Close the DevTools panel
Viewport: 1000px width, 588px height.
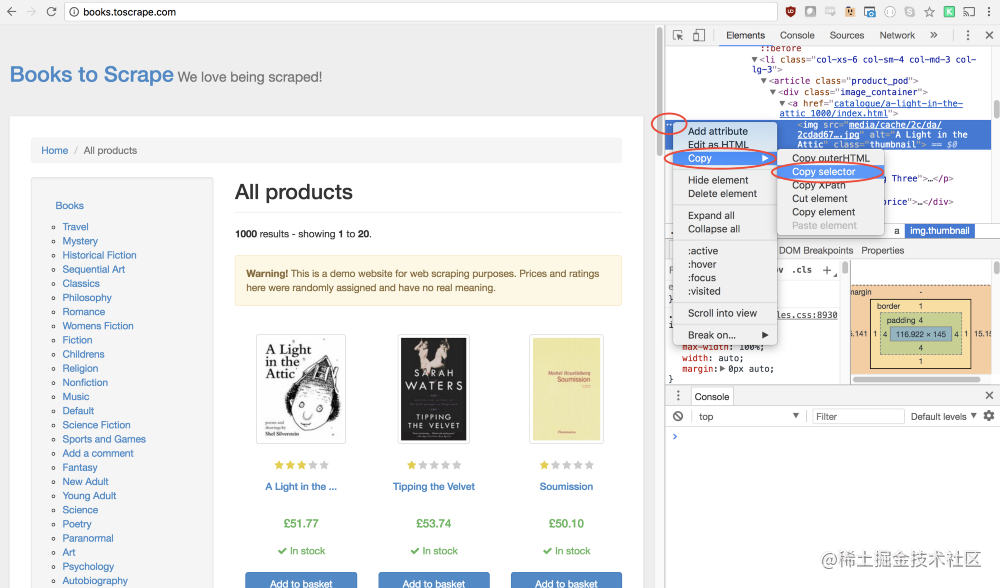(x=989, y=35)
